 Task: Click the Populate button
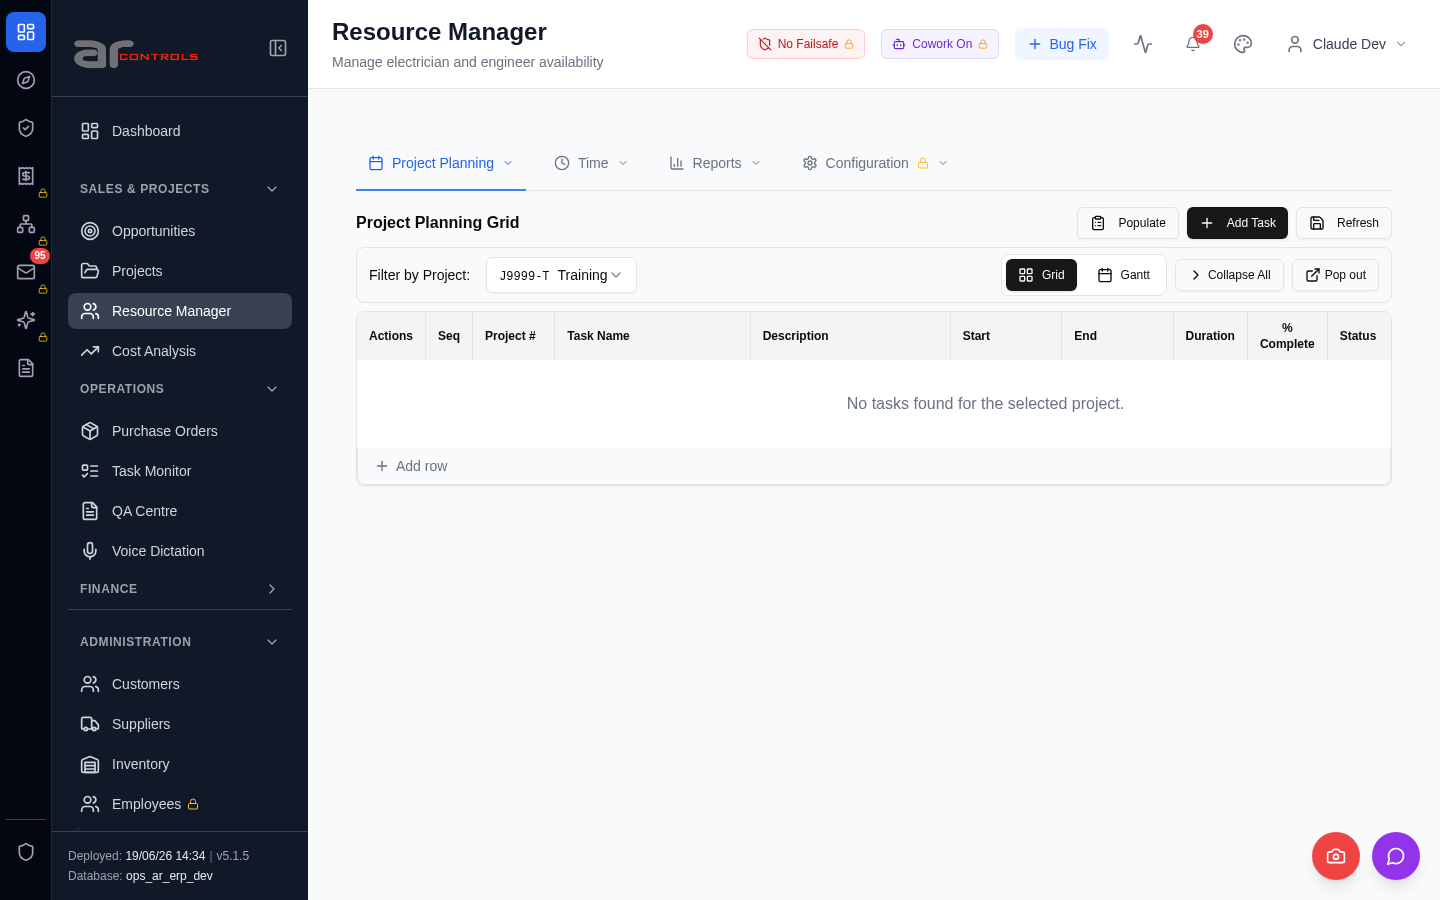1128,223
